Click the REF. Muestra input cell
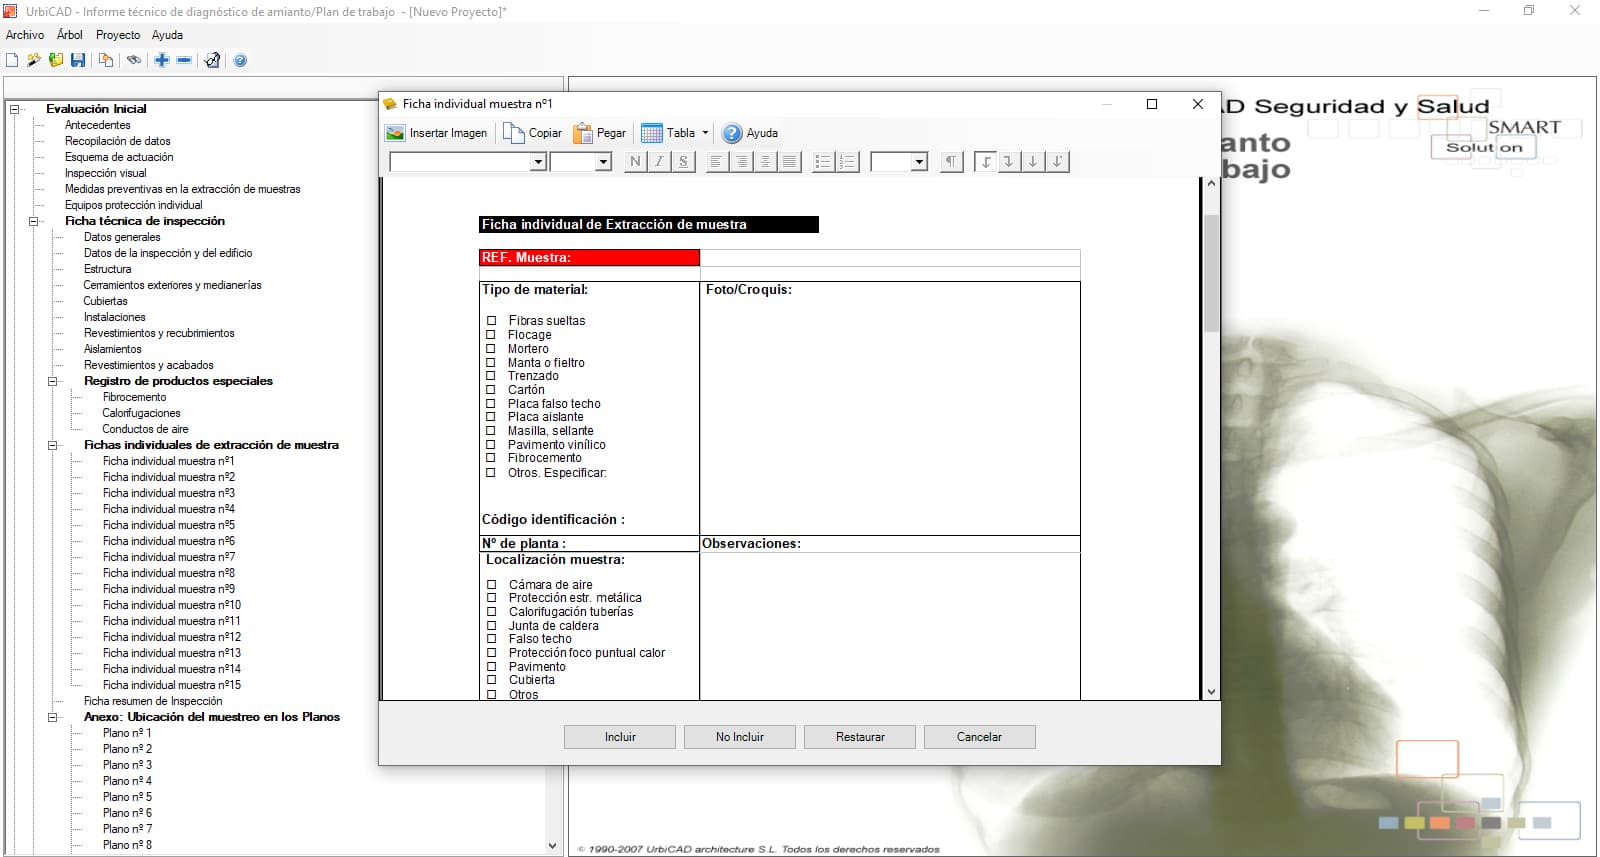Image resolution: width=1600 pixels, height=857 pixels. [890, 258]
